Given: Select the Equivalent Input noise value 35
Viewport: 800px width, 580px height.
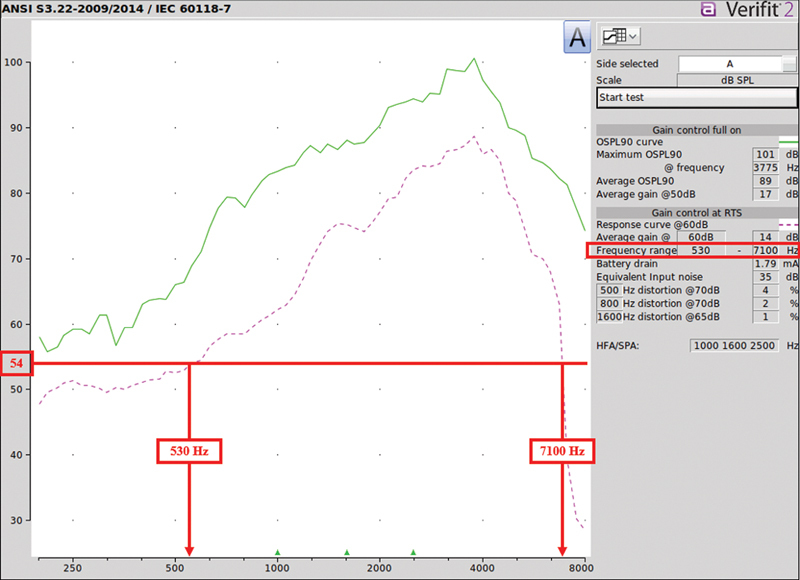Looking at the screenshot, I should click(x=765, y=277).
